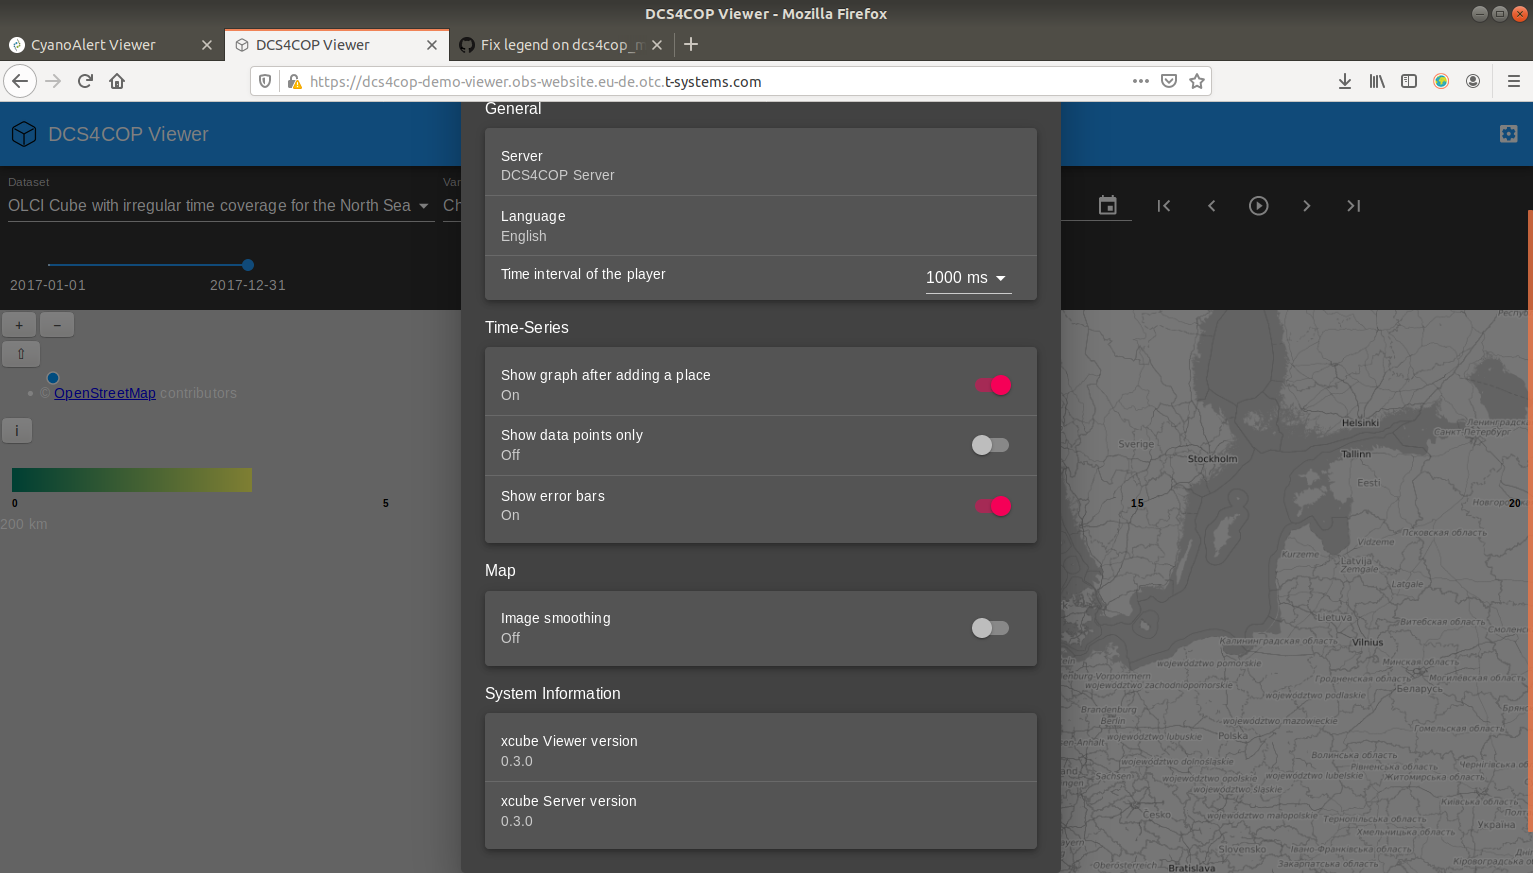The height and width of the screenshot is (873, 1533).
Task: Open the calendar date picker
Action: coord(1107,205)
